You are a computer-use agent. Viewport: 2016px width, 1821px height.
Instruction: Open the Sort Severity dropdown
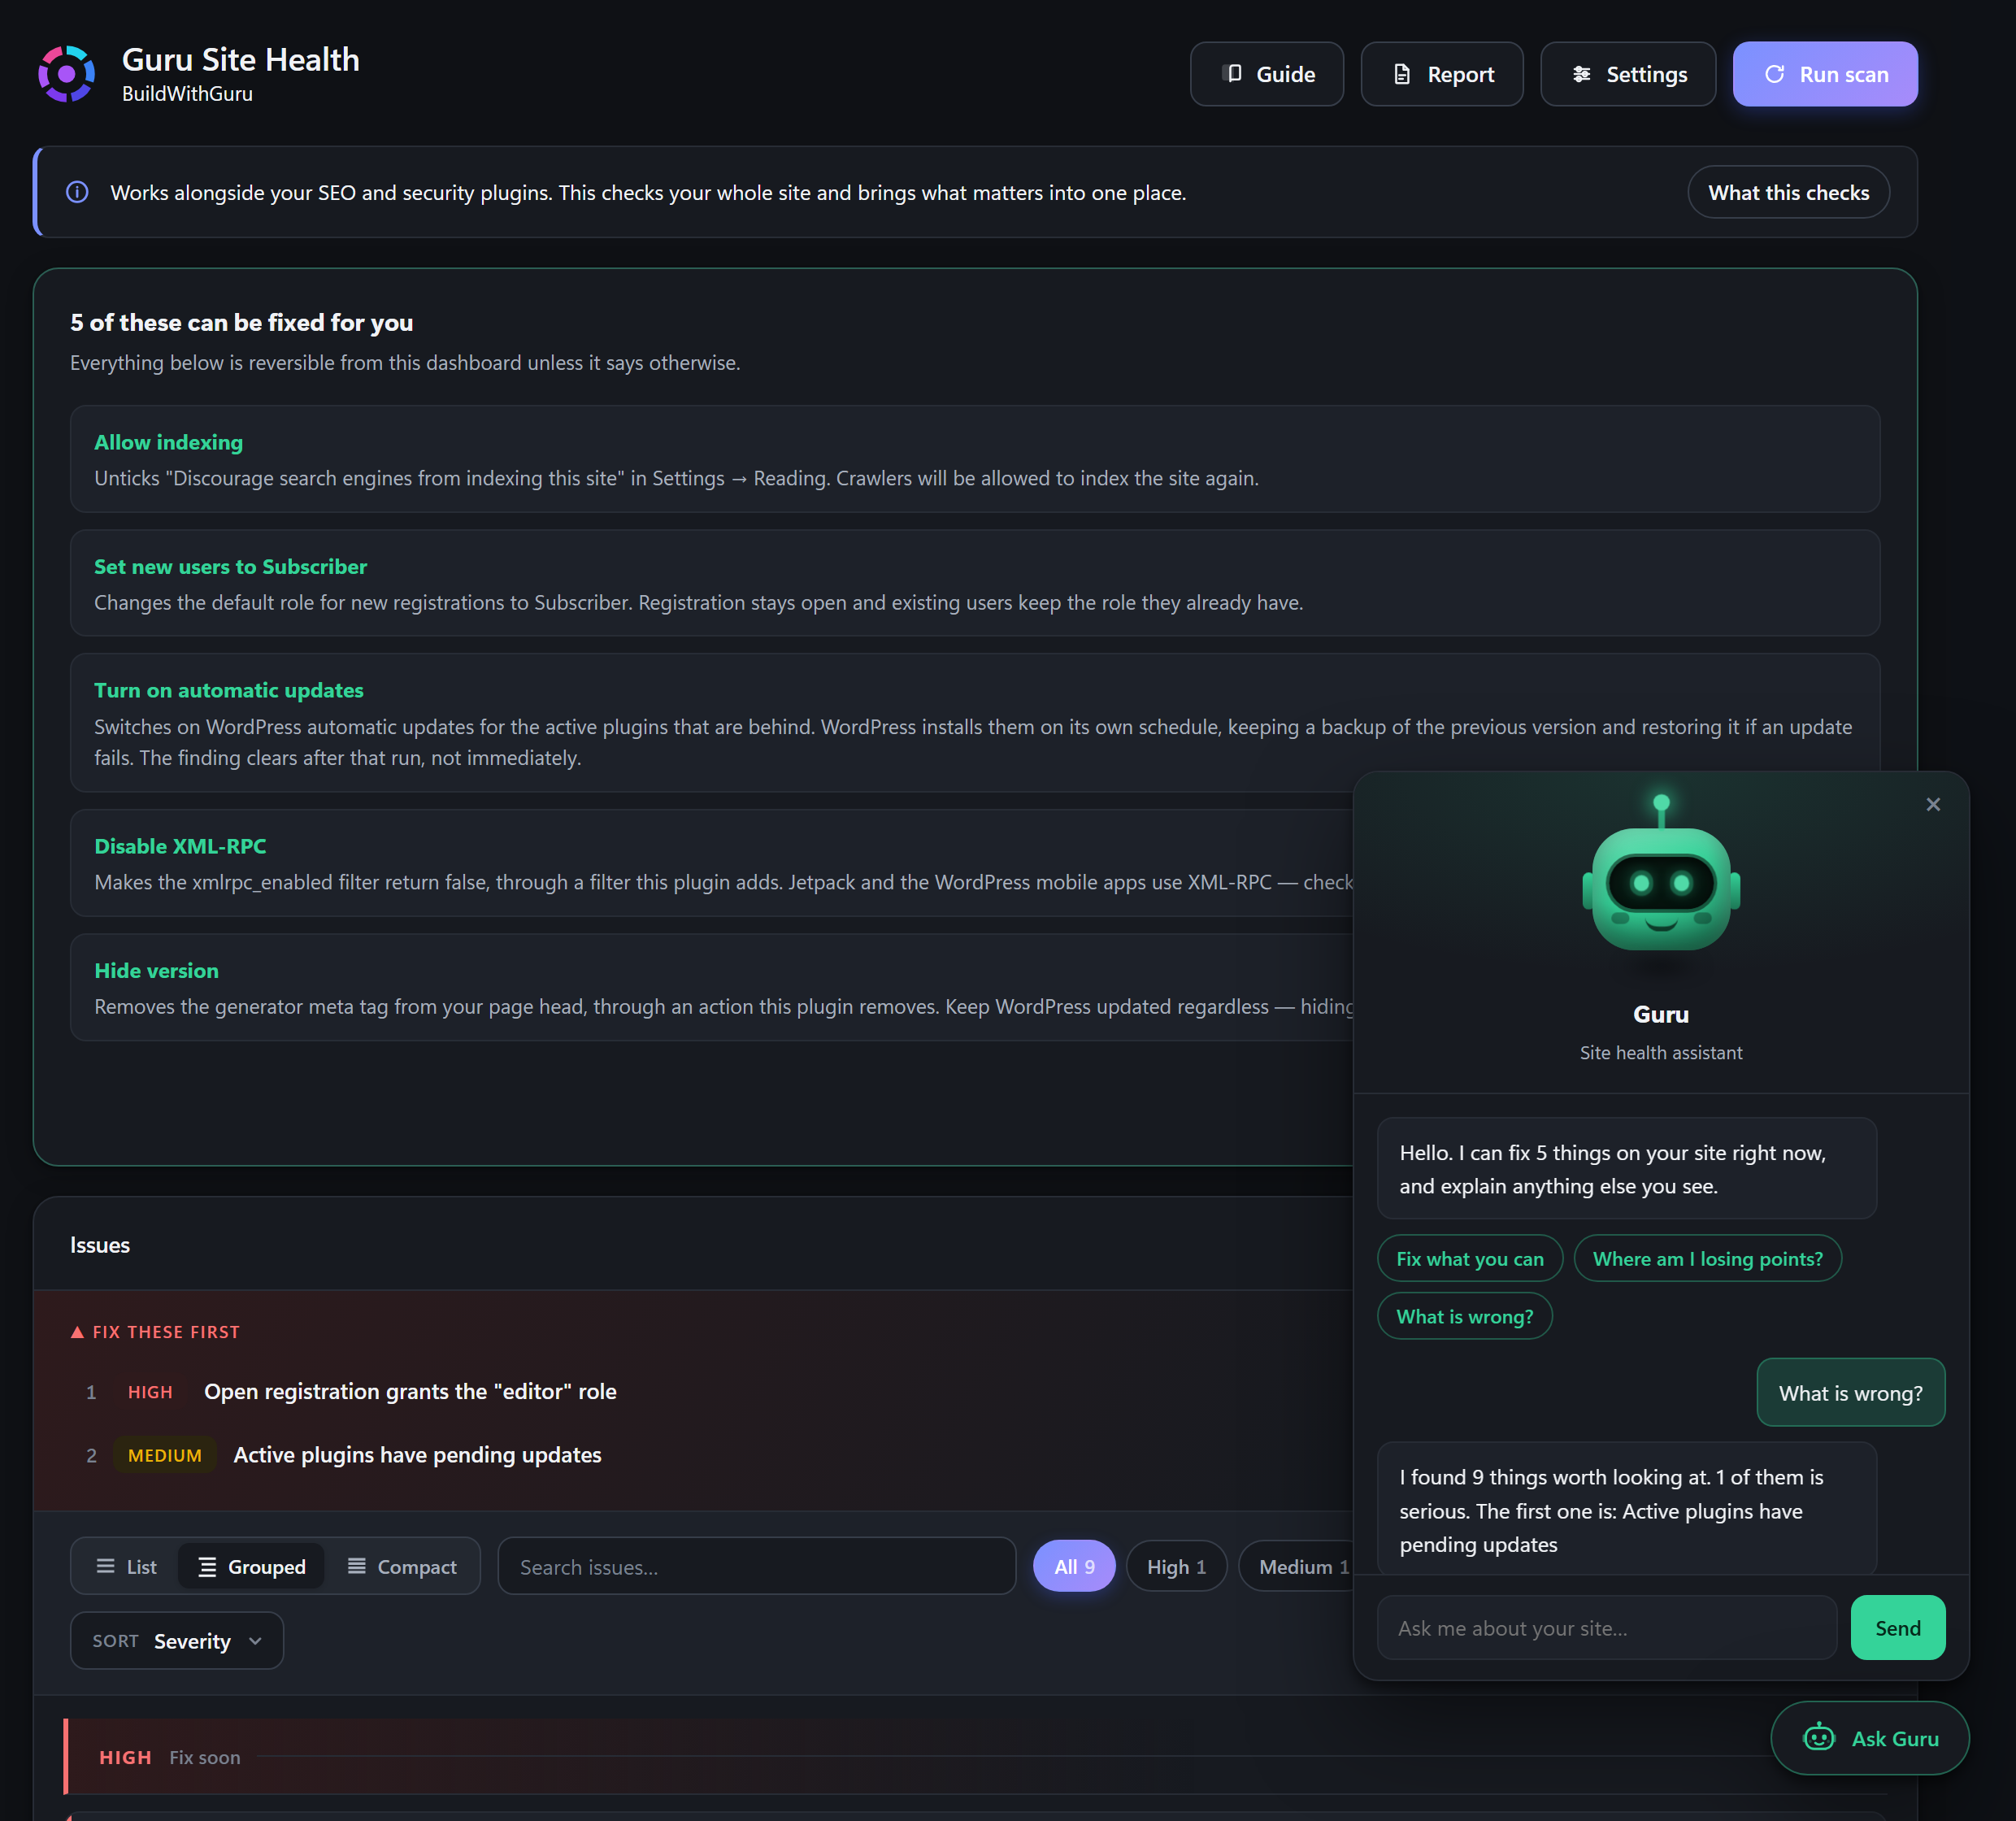177,1640
